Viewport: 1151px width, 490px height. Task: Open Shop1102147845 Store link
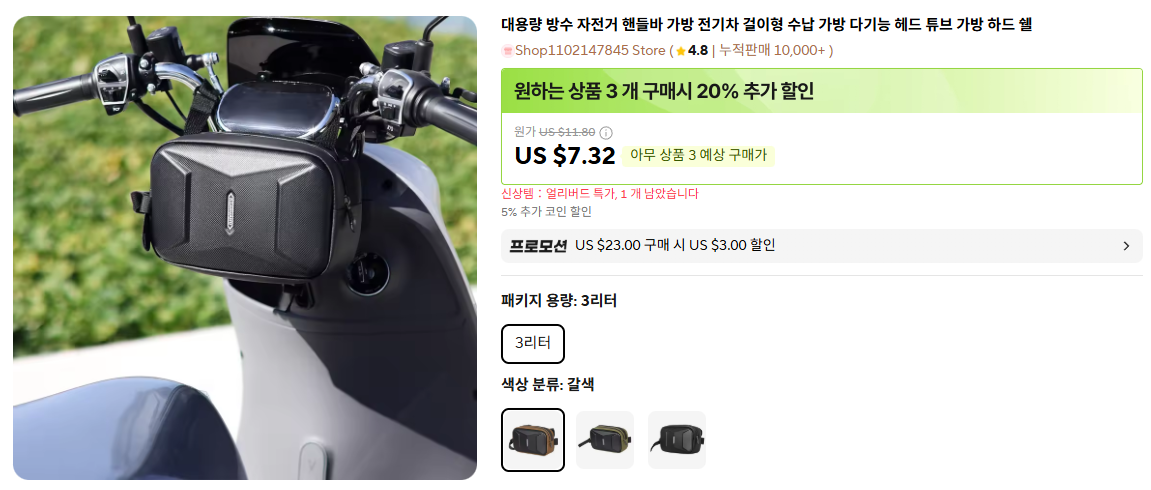point(590,51)
